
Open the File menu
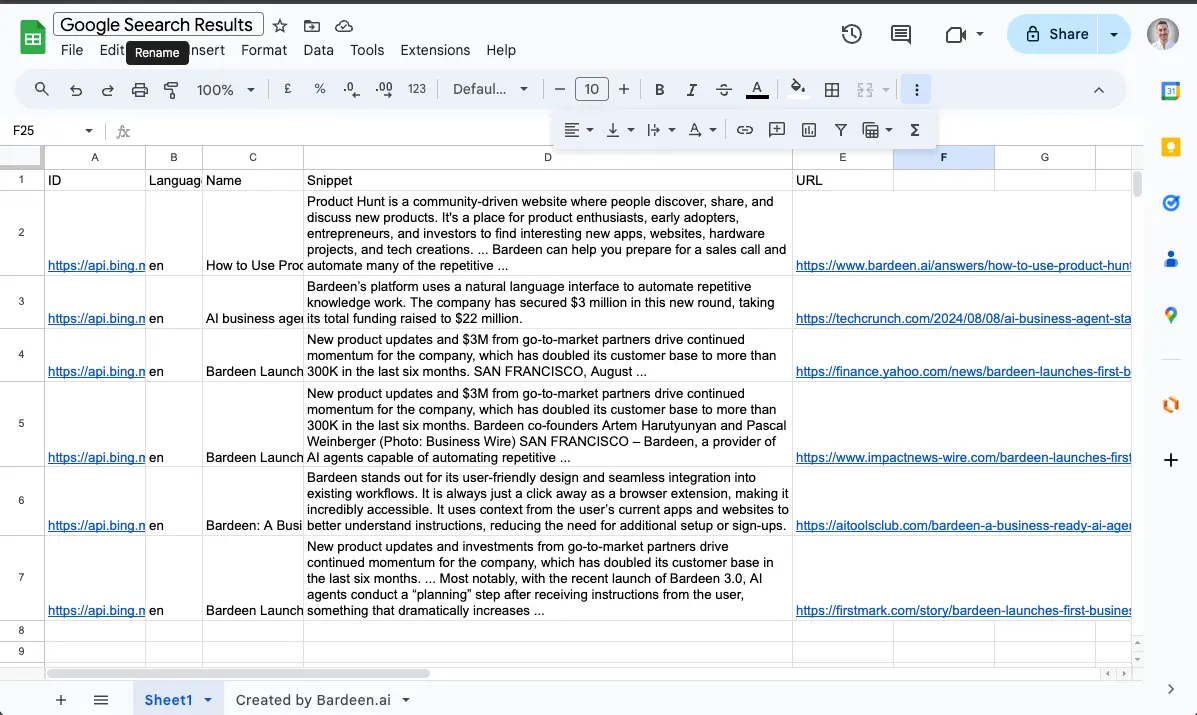[x=72, y=50]
